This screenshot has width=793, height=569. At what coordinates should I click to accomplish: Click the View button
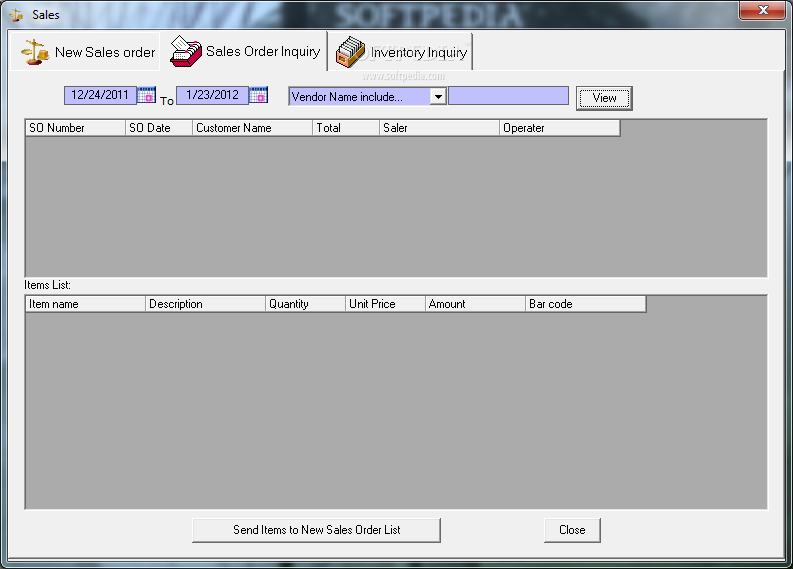pos(604,98)
